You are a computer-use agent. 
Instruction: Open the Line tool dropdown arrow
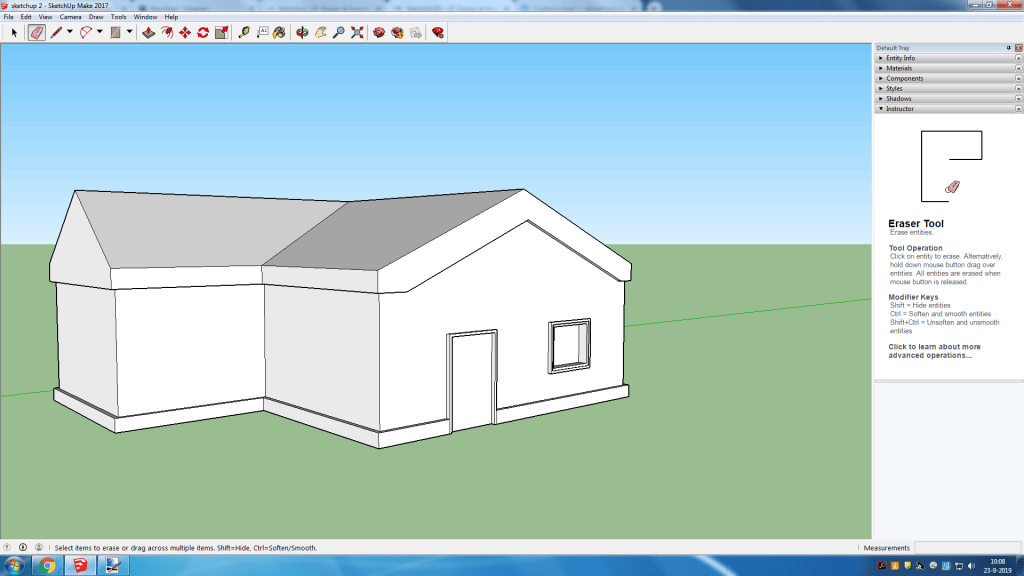tap(69, 32)
